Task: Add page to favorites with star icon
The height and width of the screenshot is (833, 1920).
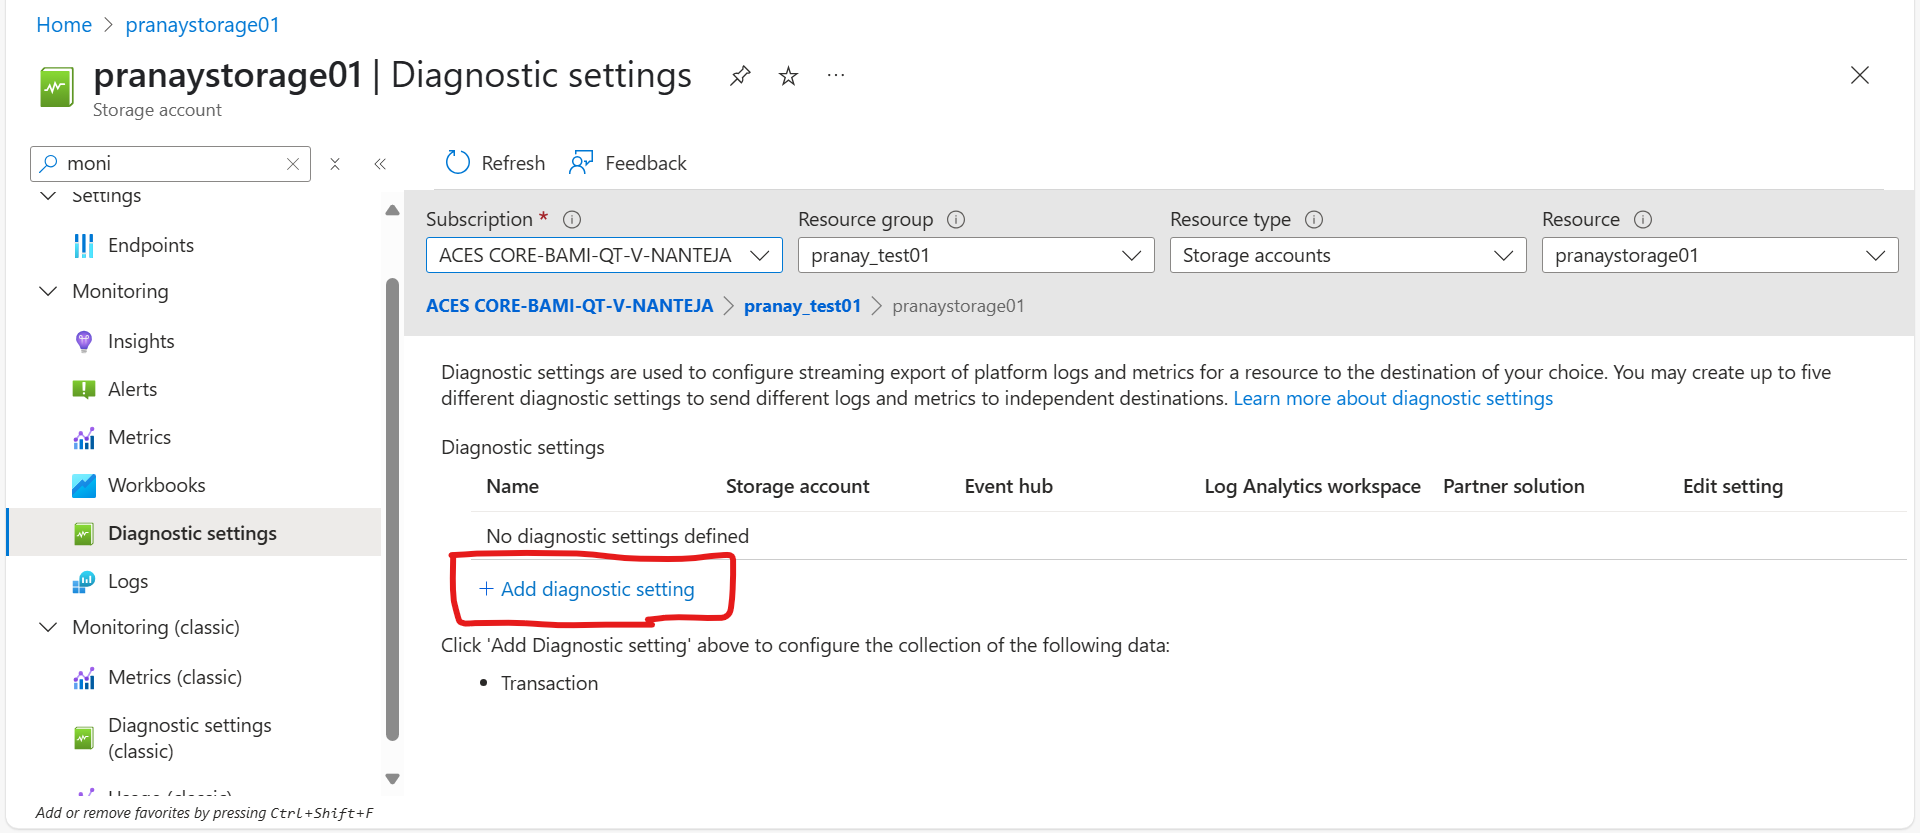Action: pyautogui.click(x=788, y=76)
